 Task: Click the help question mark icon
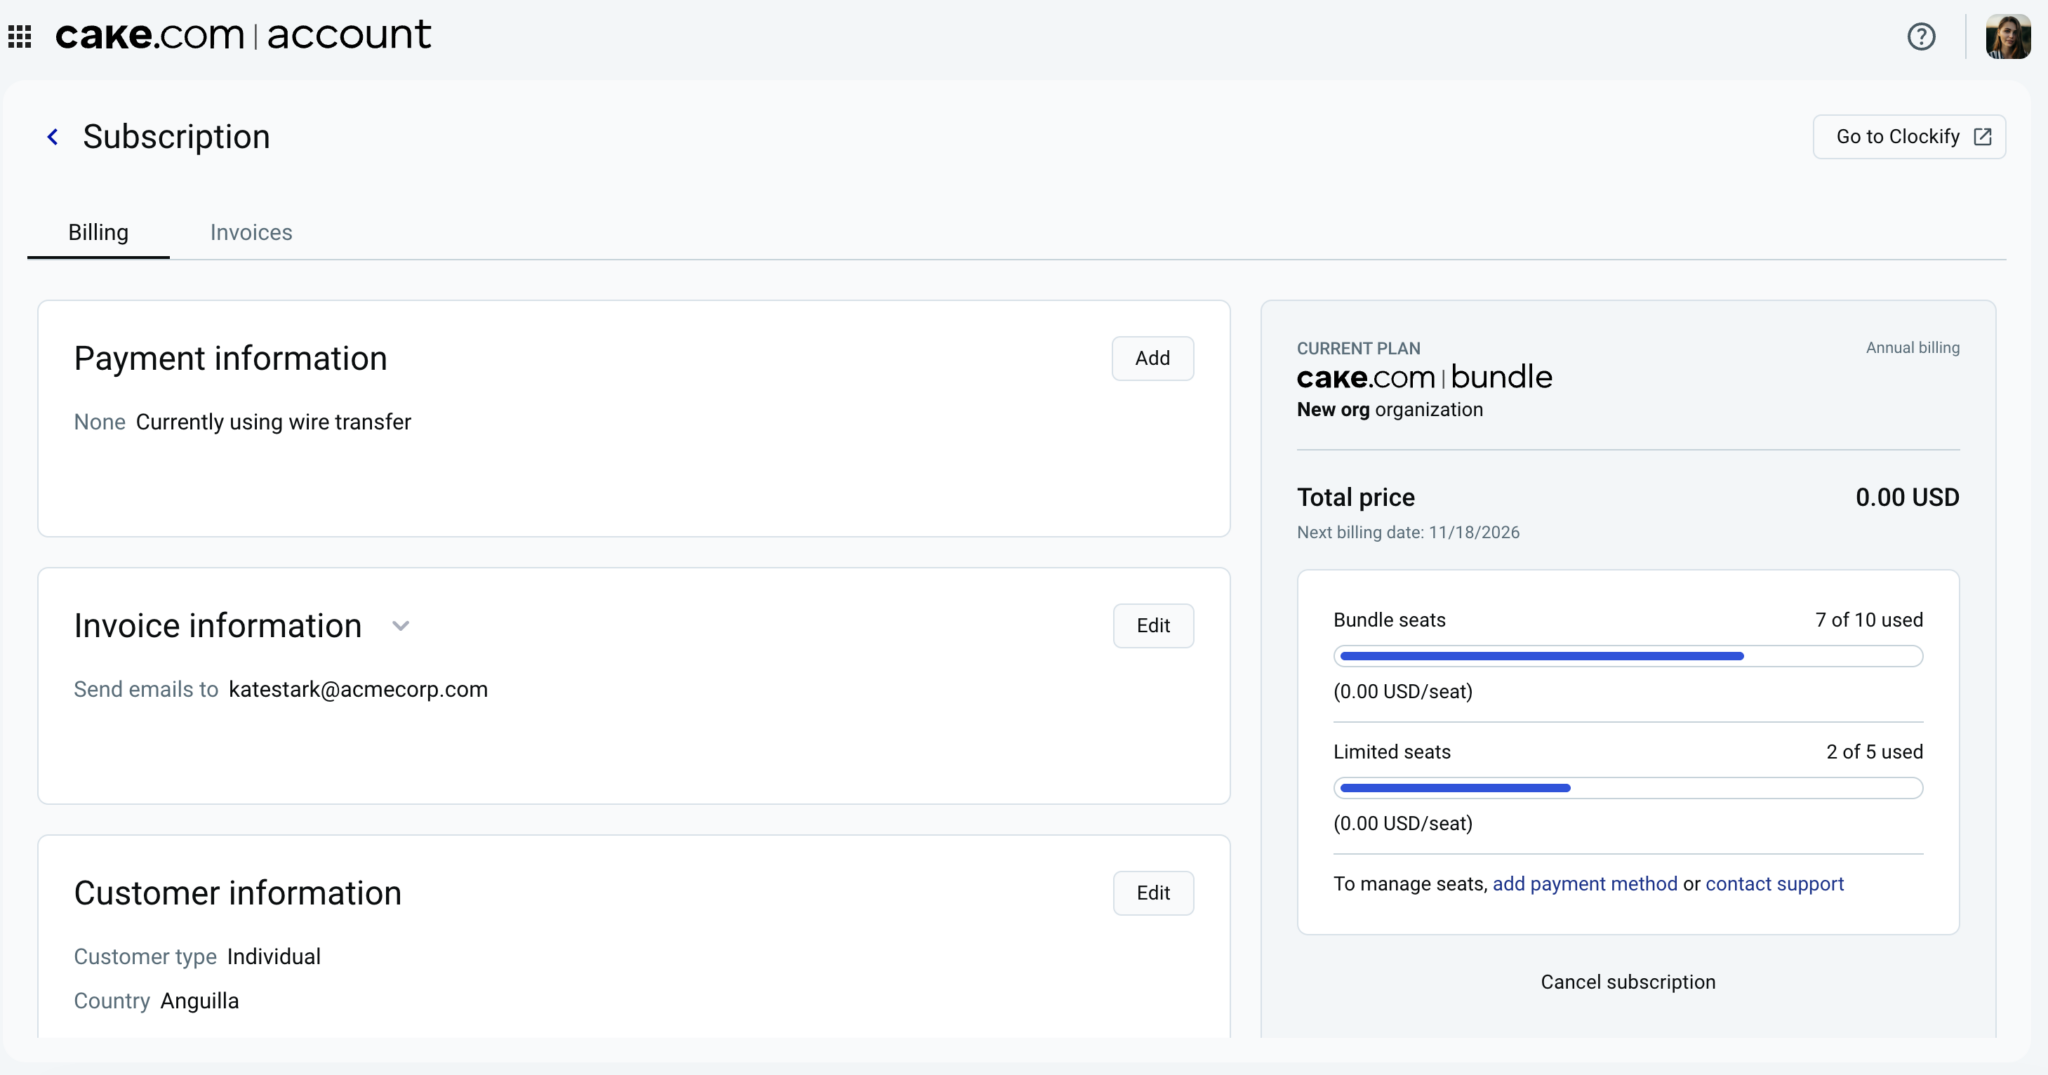pyautogui.click(x=1921, y=37)
